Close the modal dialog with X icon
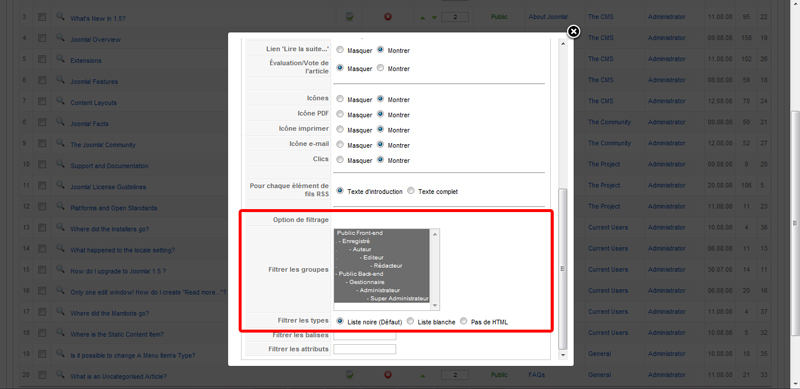The width and height of the screenshot is (800, 389). [573, 32]
